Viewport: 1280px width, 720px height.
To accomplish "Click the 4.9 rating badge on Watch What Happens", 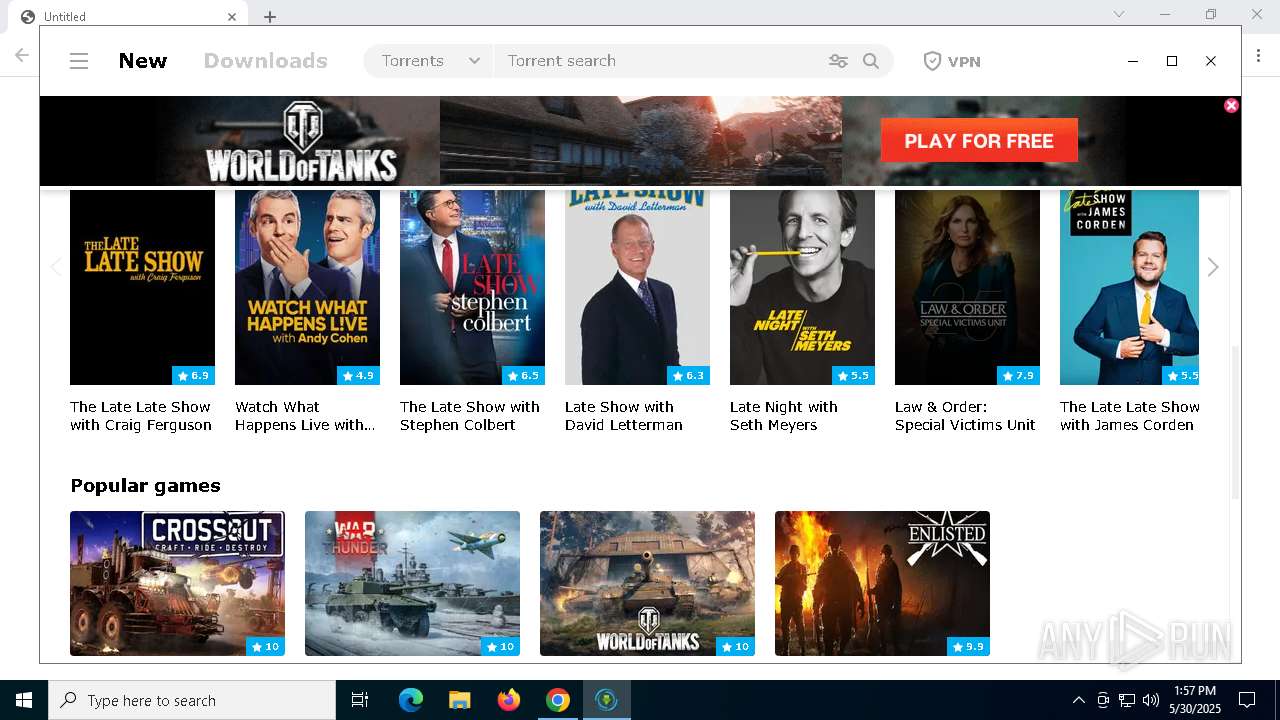I will click(x=358, y=376).
